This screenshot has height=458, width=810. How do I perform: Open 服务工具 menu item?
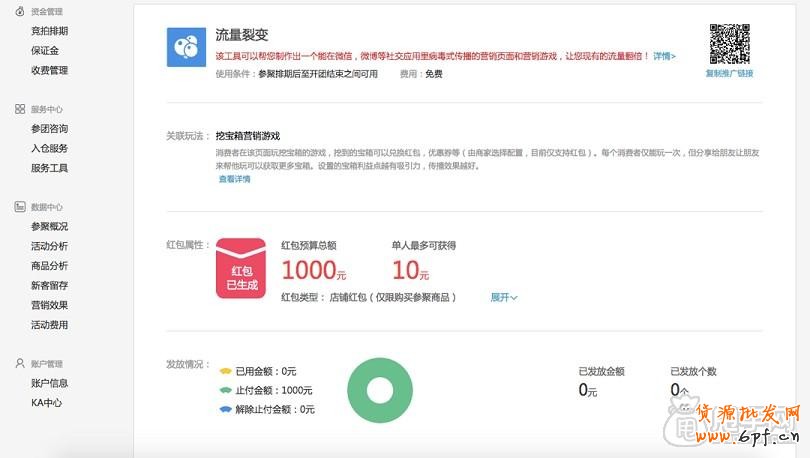[x=49, y=168]
